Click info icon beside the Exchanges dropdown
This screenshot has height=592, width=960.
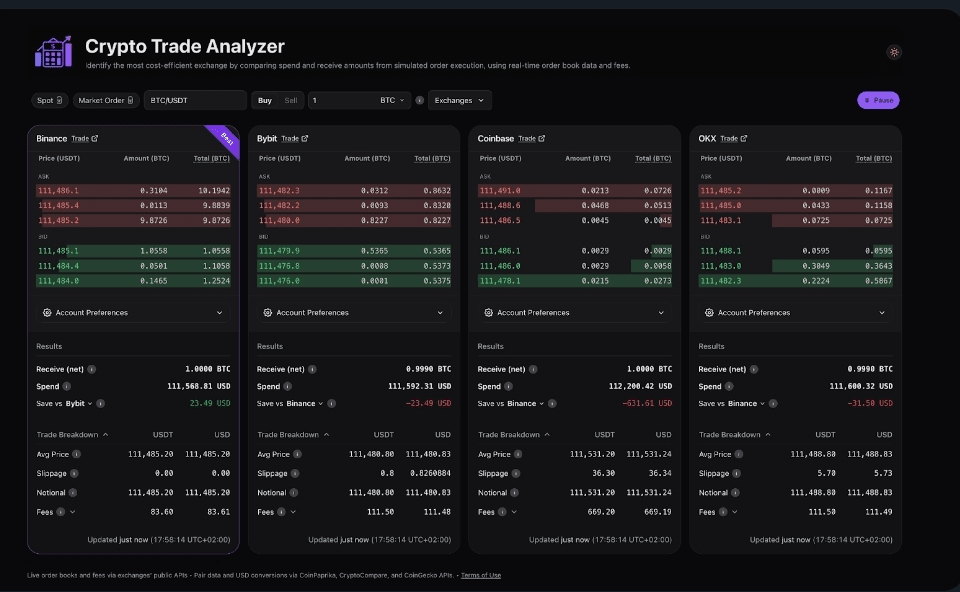click(x=419, y=100)
